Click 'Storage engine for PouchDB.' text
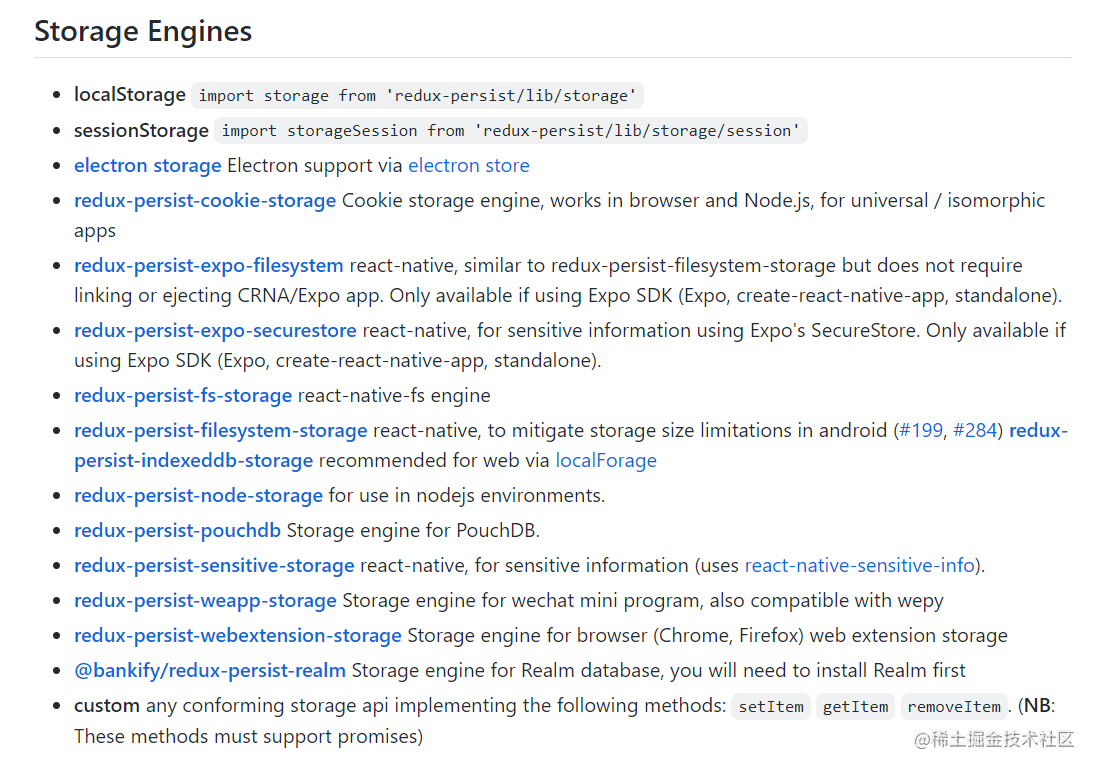 [413, 530]
